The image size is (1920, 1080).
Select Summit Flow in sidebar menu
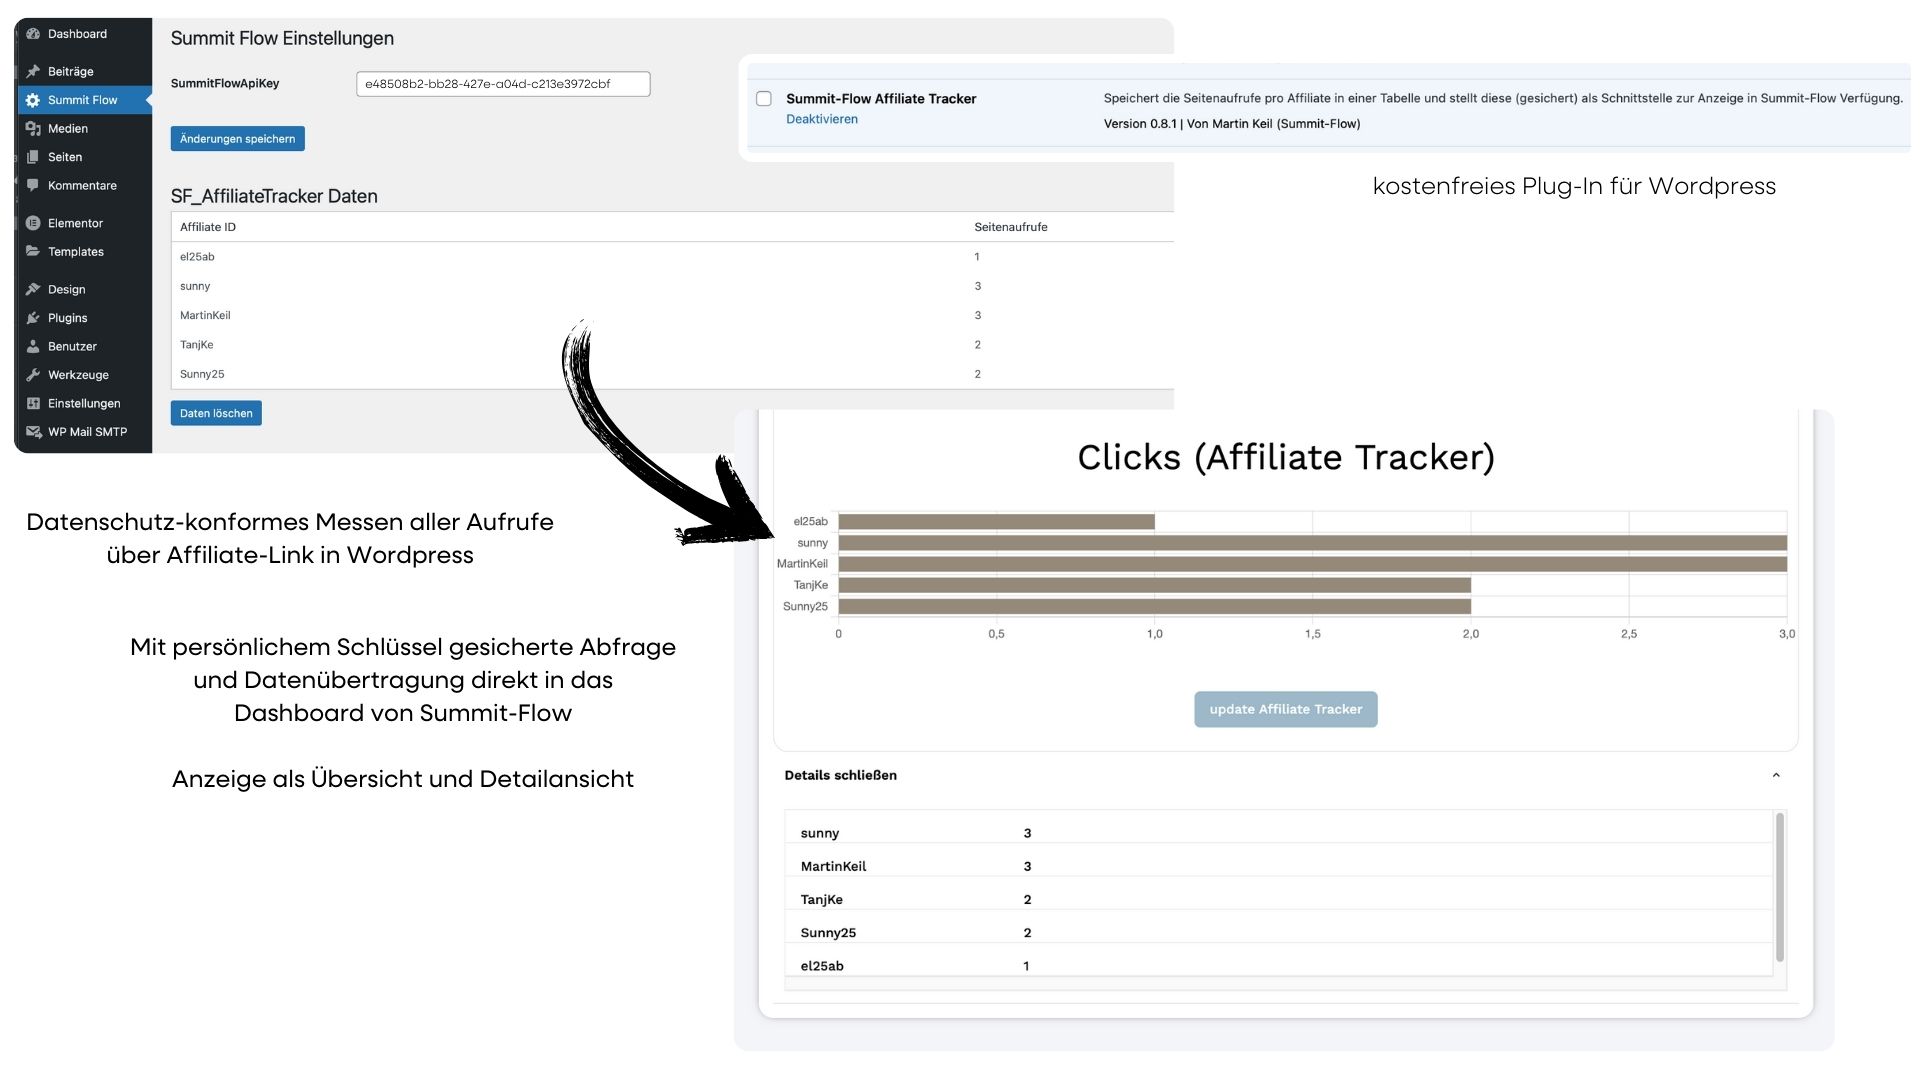85,100
